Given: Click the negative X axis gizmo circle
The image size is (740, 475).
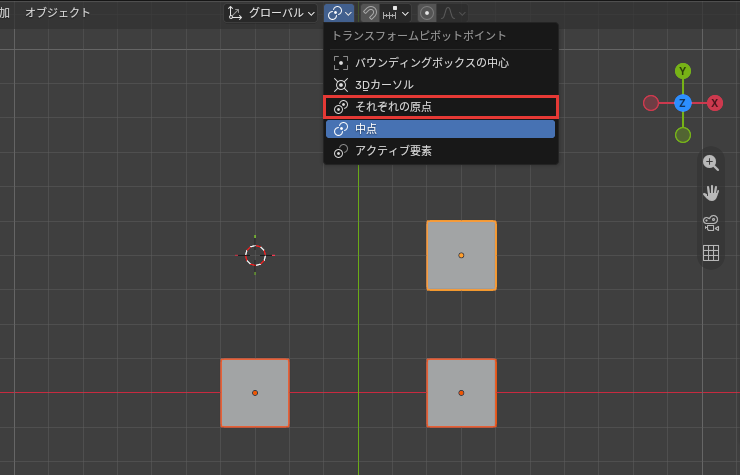Looking at the screenshot, I should 651,103.
